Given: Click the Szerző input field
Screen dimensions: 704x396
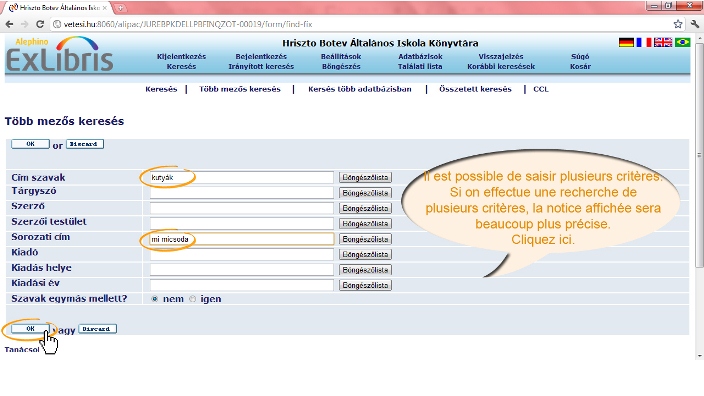Looking at the screenshot, I should [x=242, y=208].
